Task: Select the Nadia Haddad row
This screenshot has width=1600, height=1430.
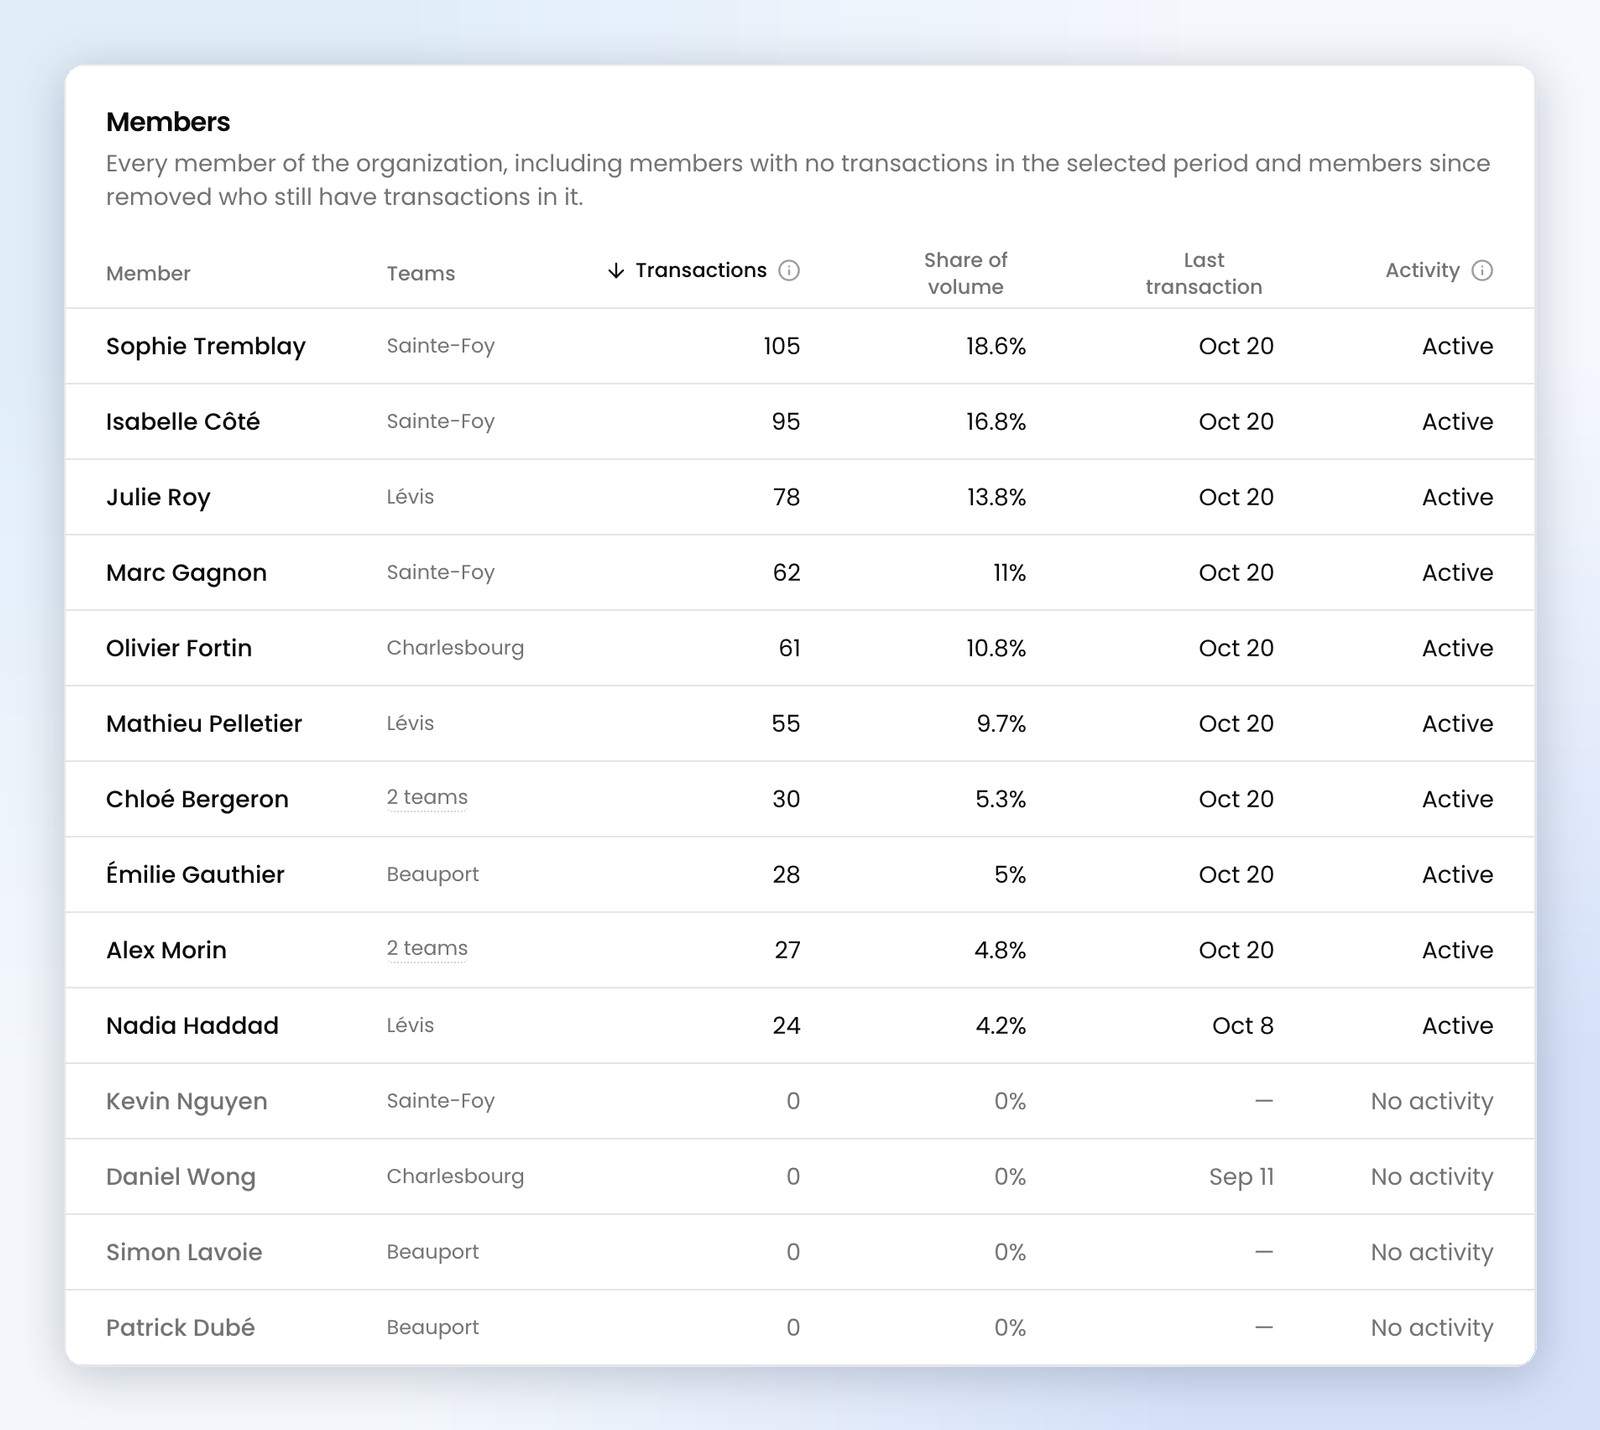Action: coord(800,1026)
